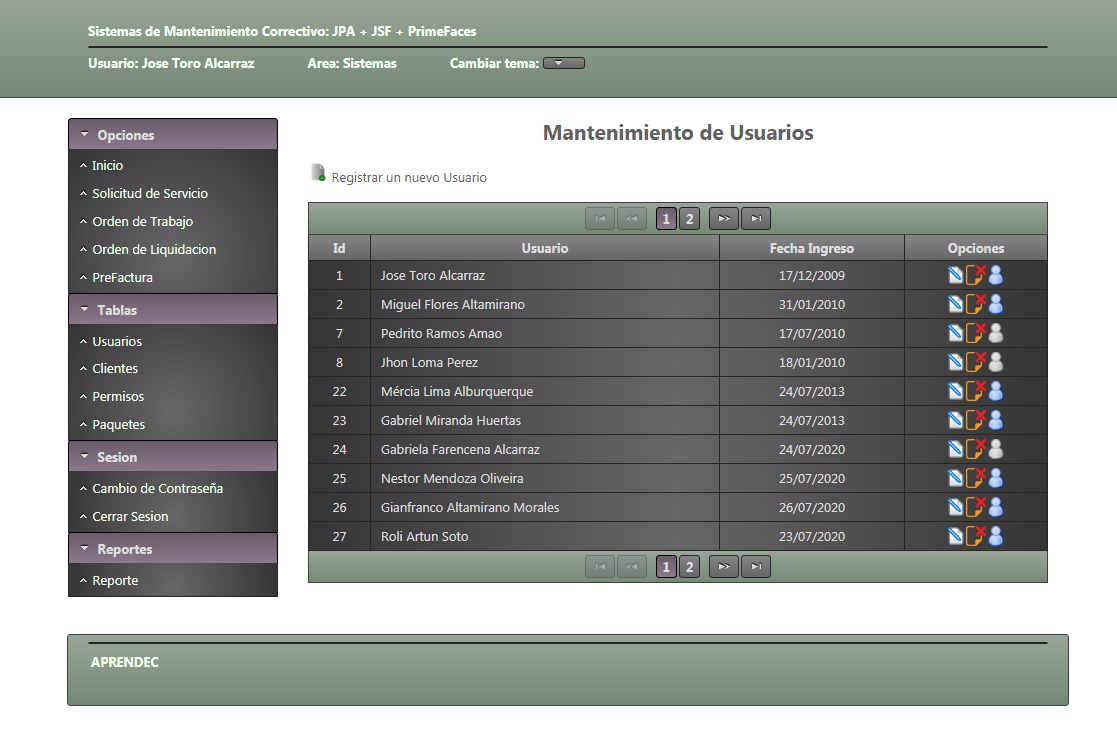The height and width of the screenshot is (732, 1117).
Task: Click gray person icon for Gabriela Farencena Alcarraz
Action: [996, 449]
